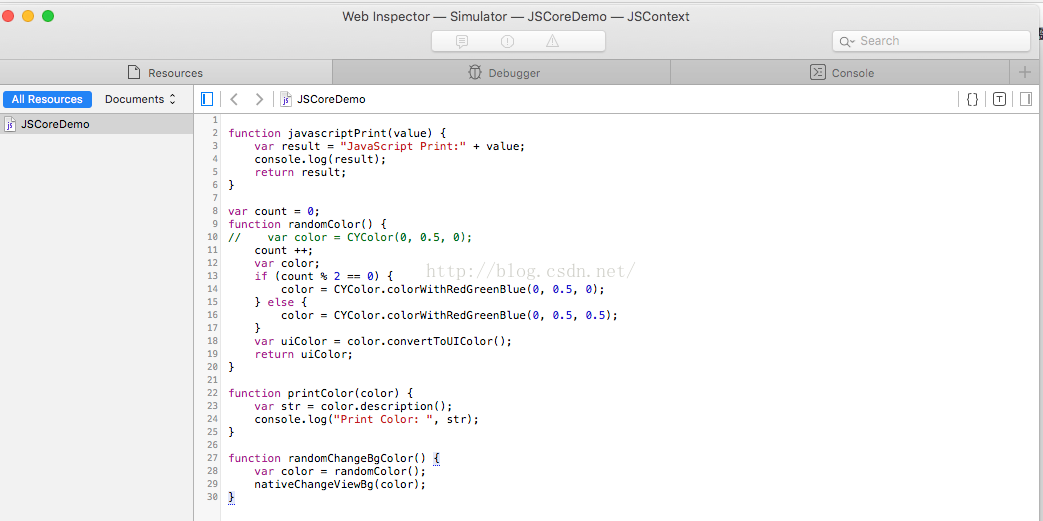The height and width of the screenshot is (521, 1043).
Task: Show console log messages icon
Action: (462, 41)
